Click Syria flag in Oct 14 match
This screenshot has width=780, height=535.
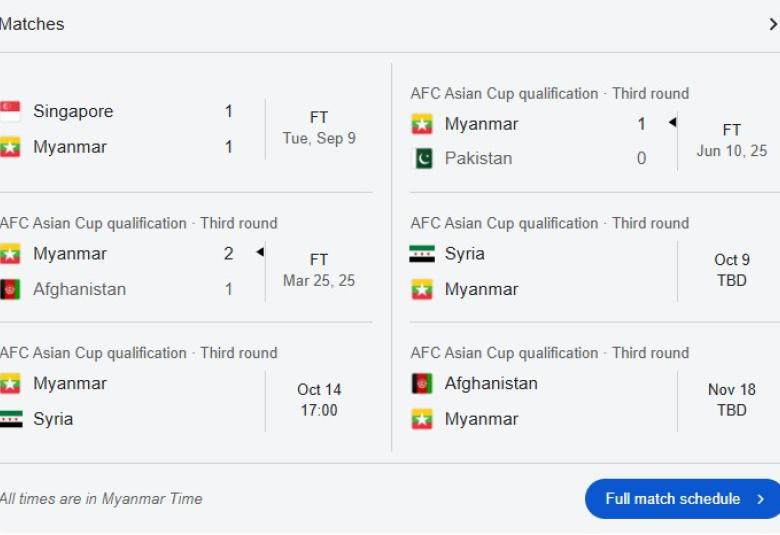(x=11, y=419)
